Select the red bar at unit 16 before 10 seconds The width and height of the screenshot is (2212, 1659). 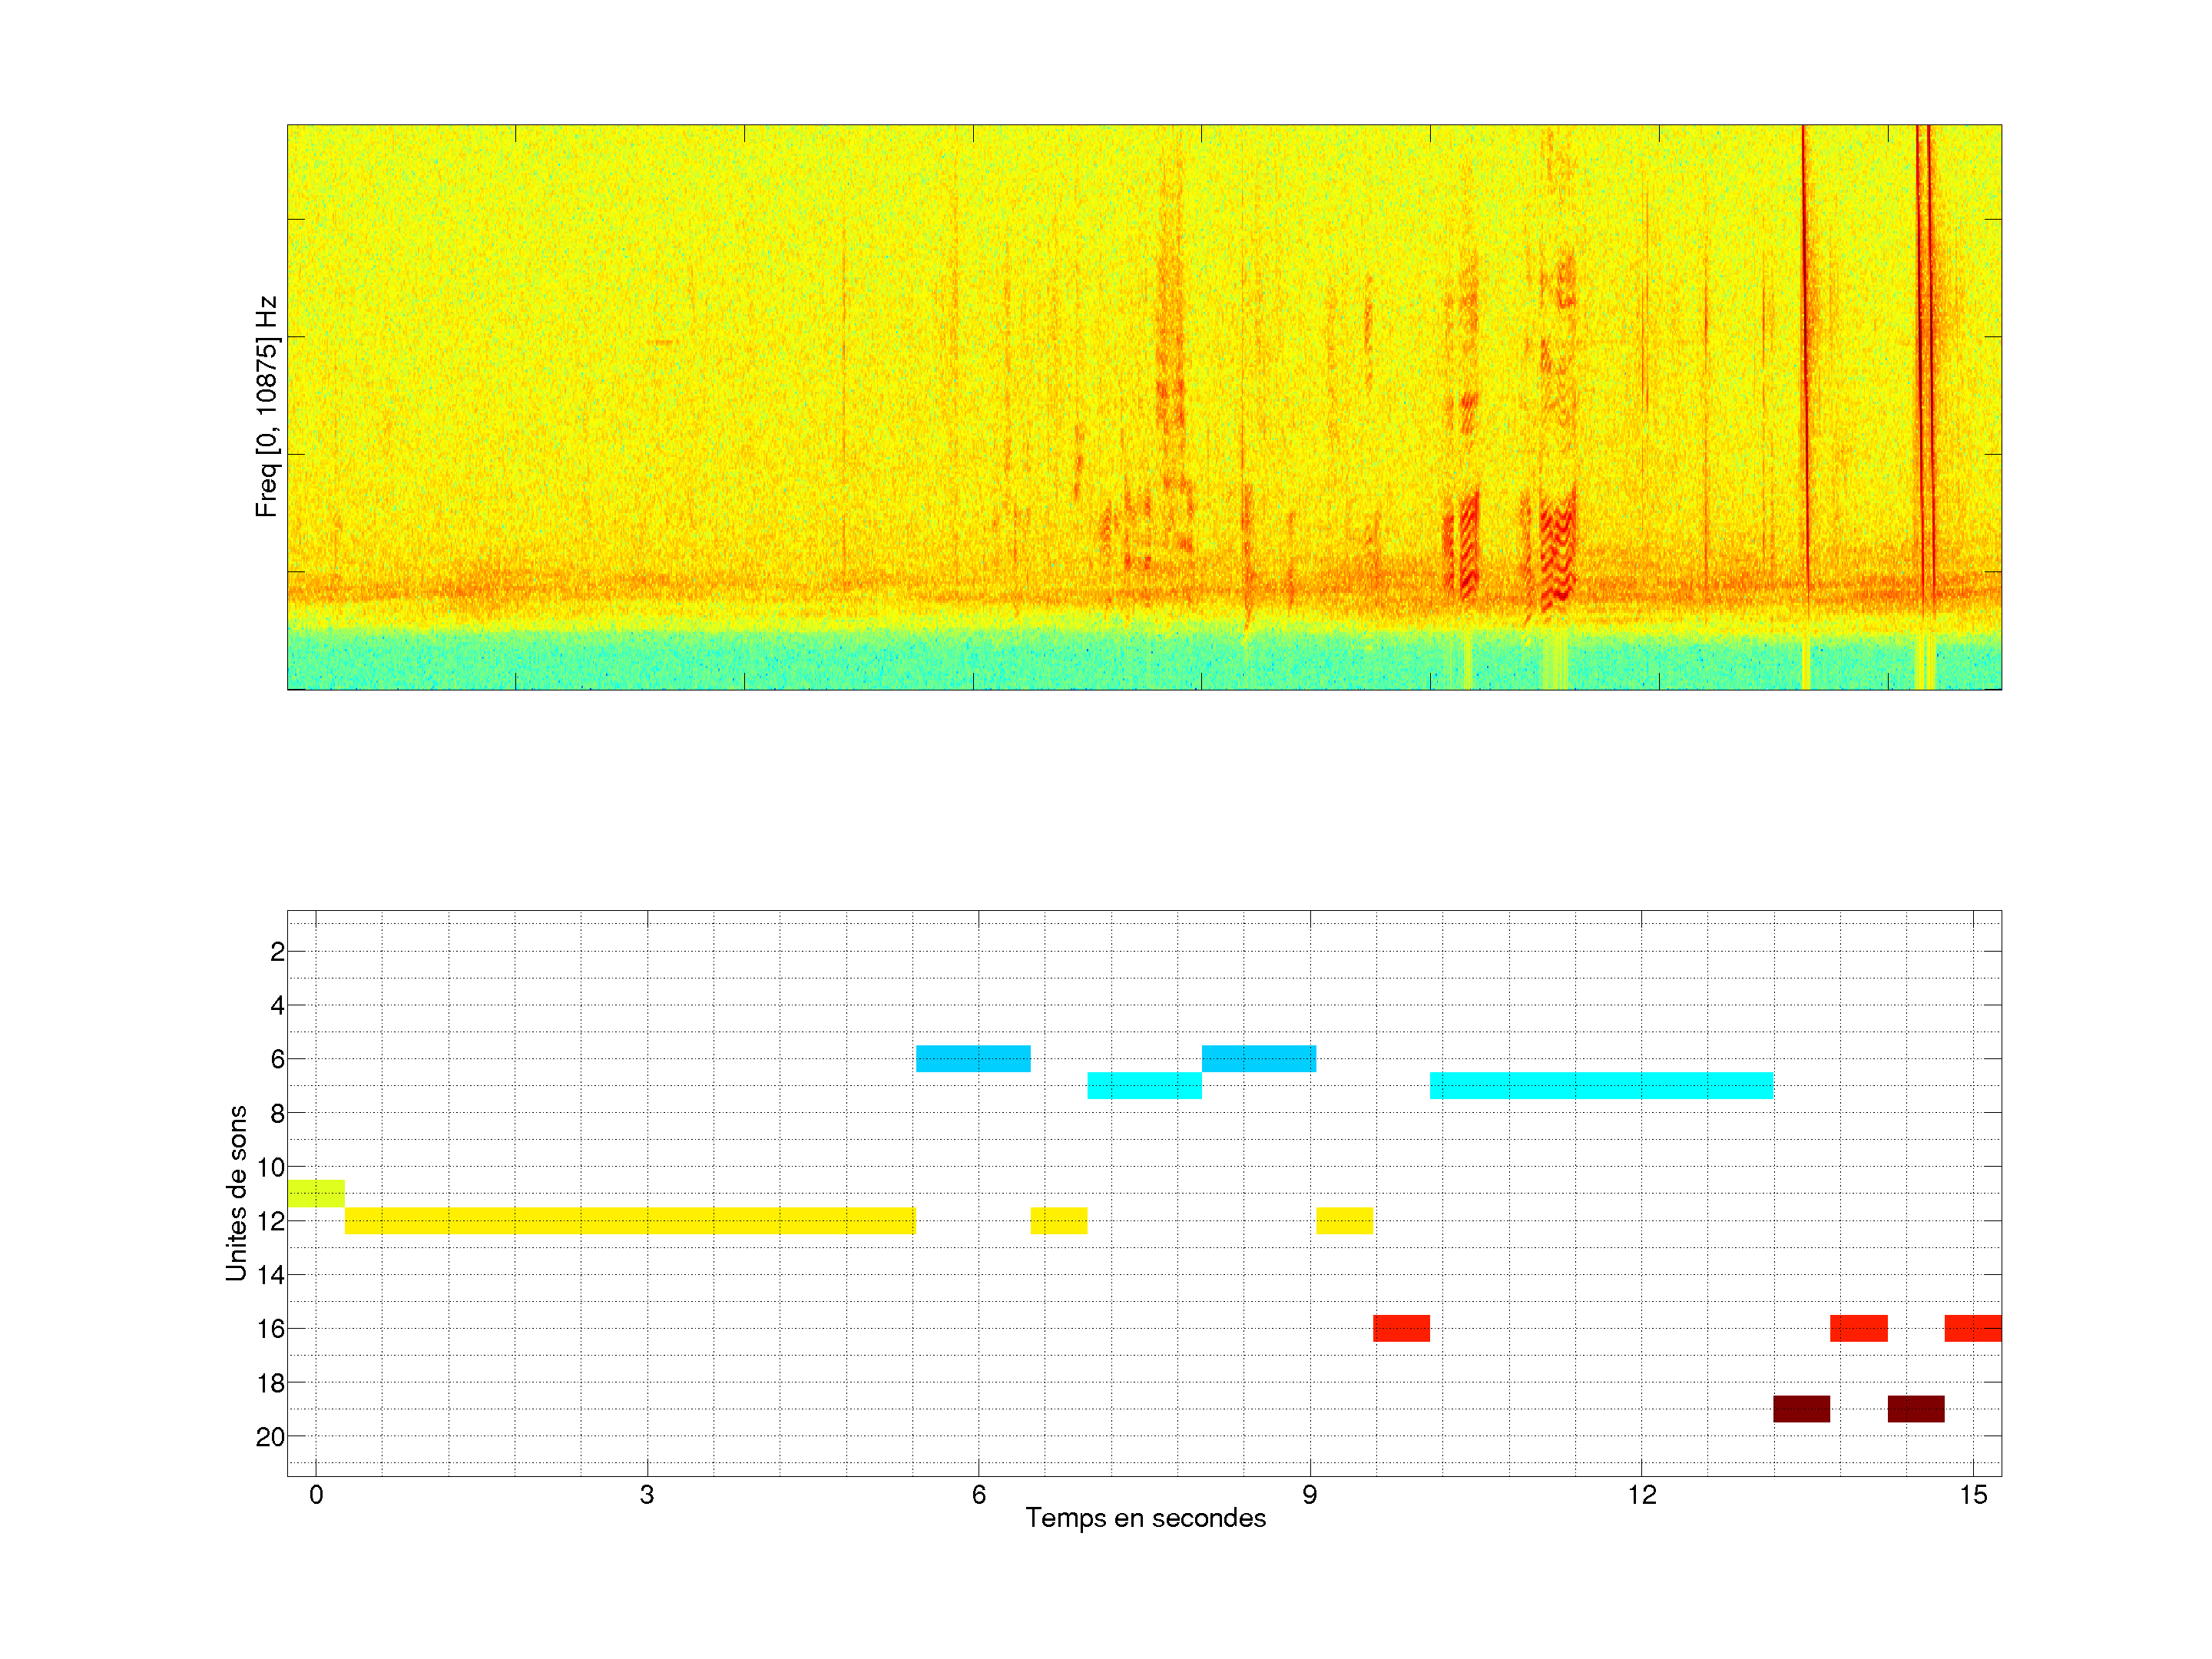[1401, 1328]
